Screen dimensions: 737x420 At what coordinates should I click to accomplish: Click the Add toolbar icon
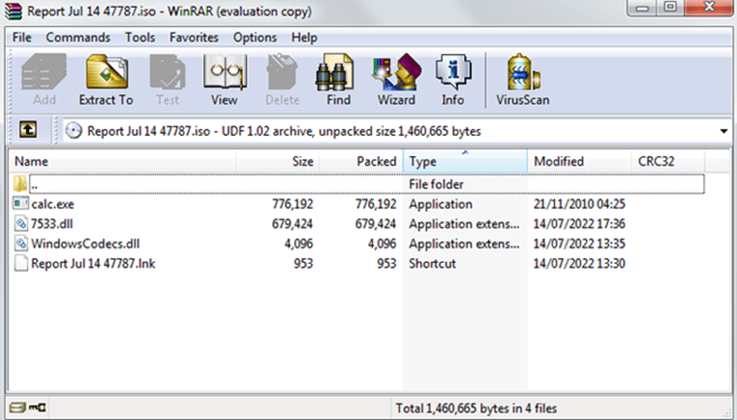point(44,79)
